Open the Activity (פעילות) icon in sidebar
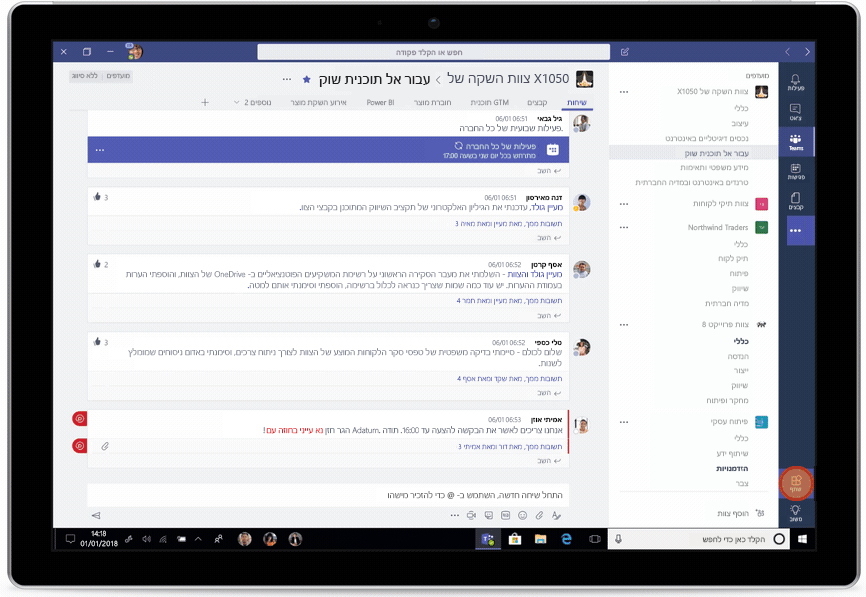This screenshot has height=597, width=866. tap(795, 81)
